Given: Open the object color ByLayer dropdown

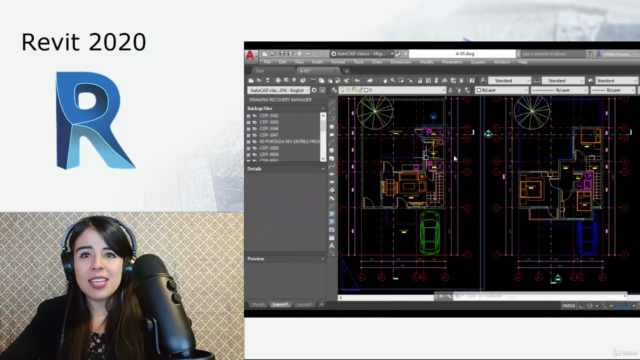Looking at the screenshot, I should 502,90.
